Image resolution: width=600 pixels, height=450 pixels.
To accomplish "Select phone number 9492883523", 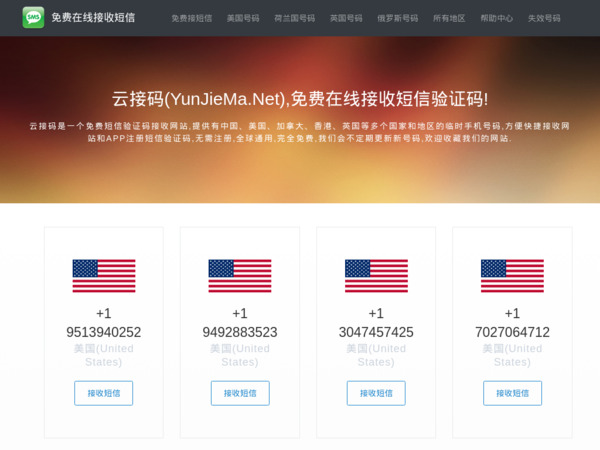I will [240, 332].
